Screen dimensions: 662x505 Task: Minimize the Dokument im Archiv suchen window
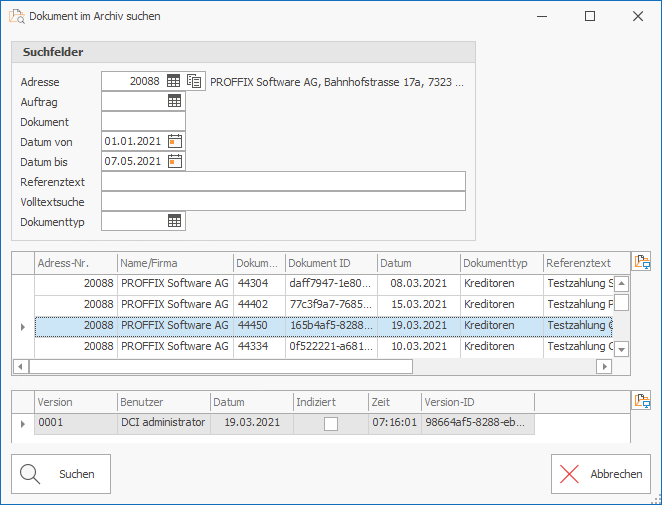coord(542,16)
